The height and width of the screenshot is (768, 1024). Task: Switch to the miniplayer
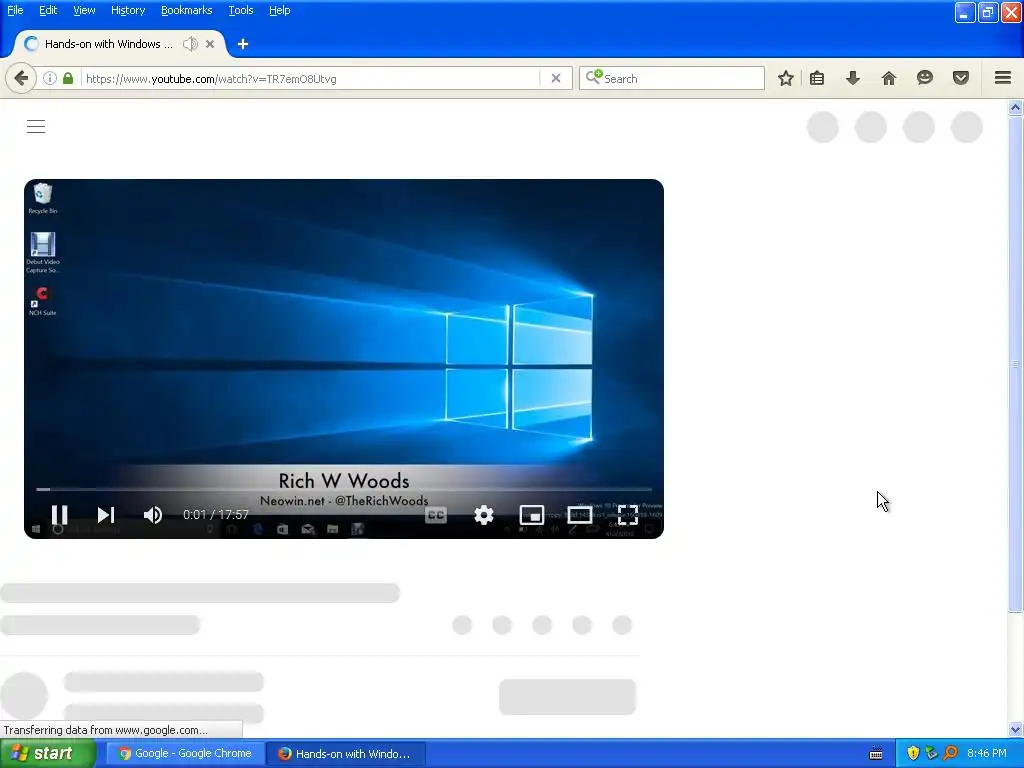tap(532, 515)
